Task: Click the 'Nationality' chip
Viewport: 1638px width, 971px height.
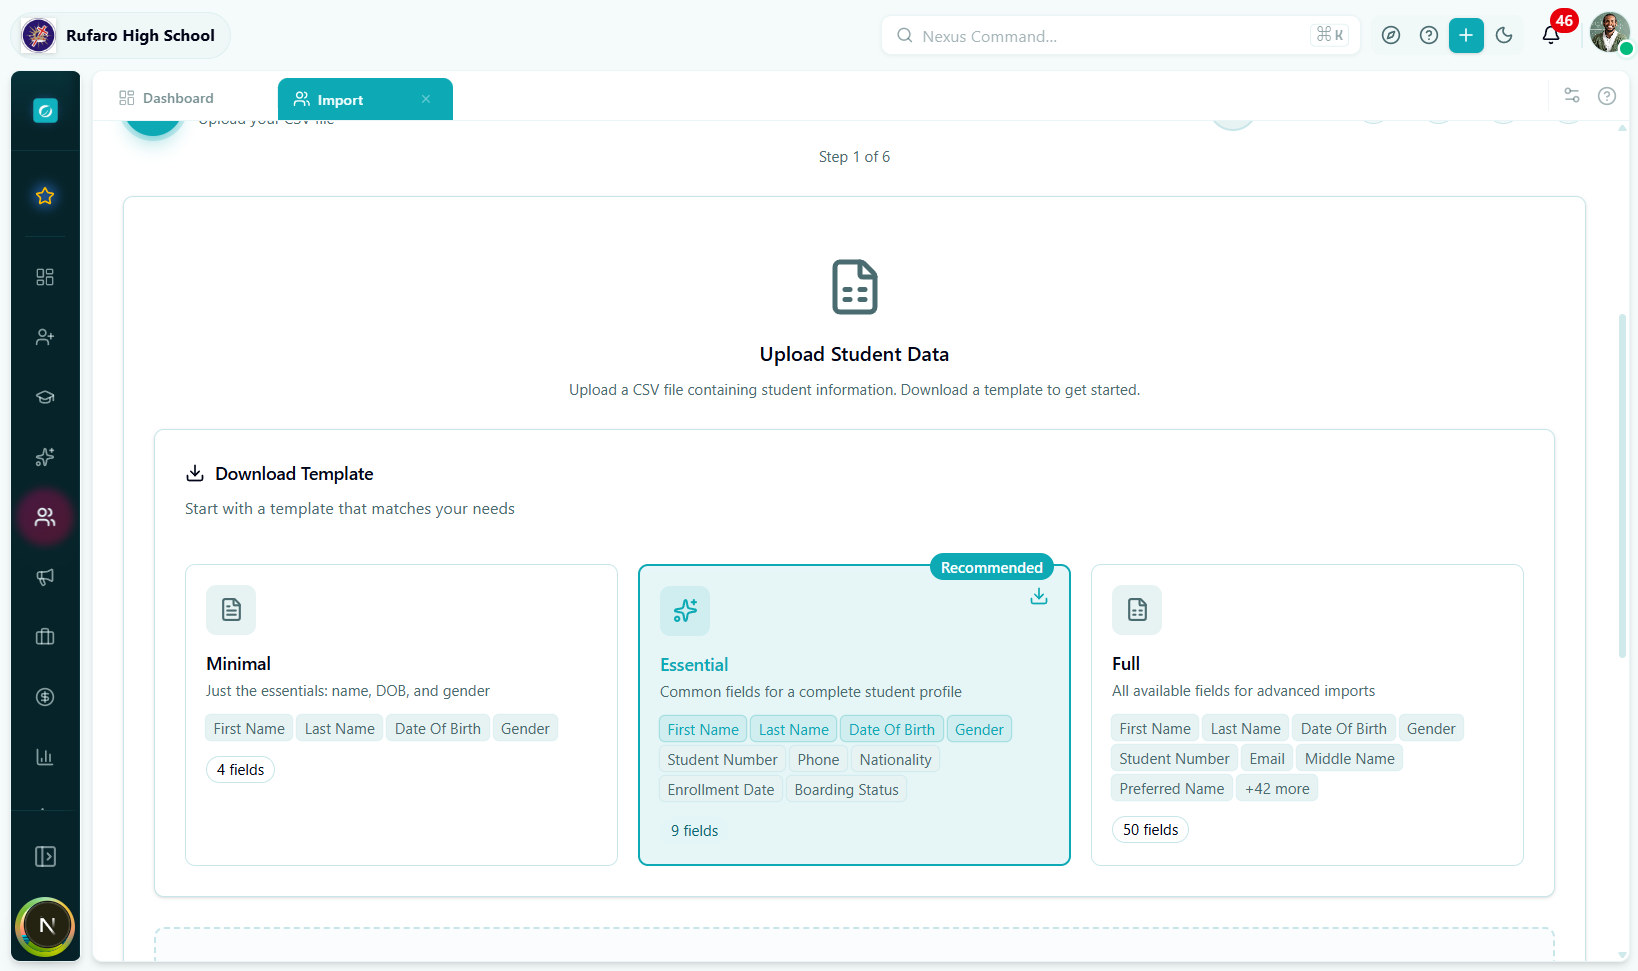Action: click(x=895, y=760)
